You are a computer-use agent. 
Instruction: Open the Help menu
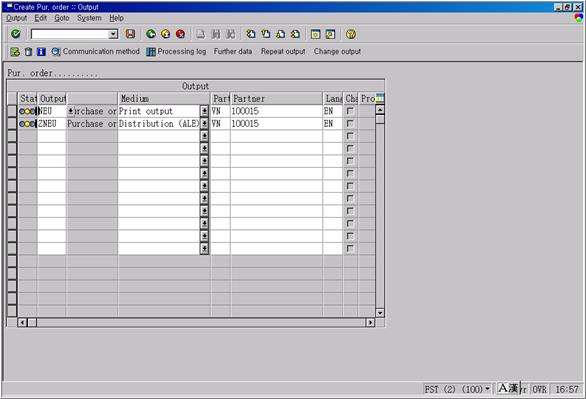pos(116,18)
